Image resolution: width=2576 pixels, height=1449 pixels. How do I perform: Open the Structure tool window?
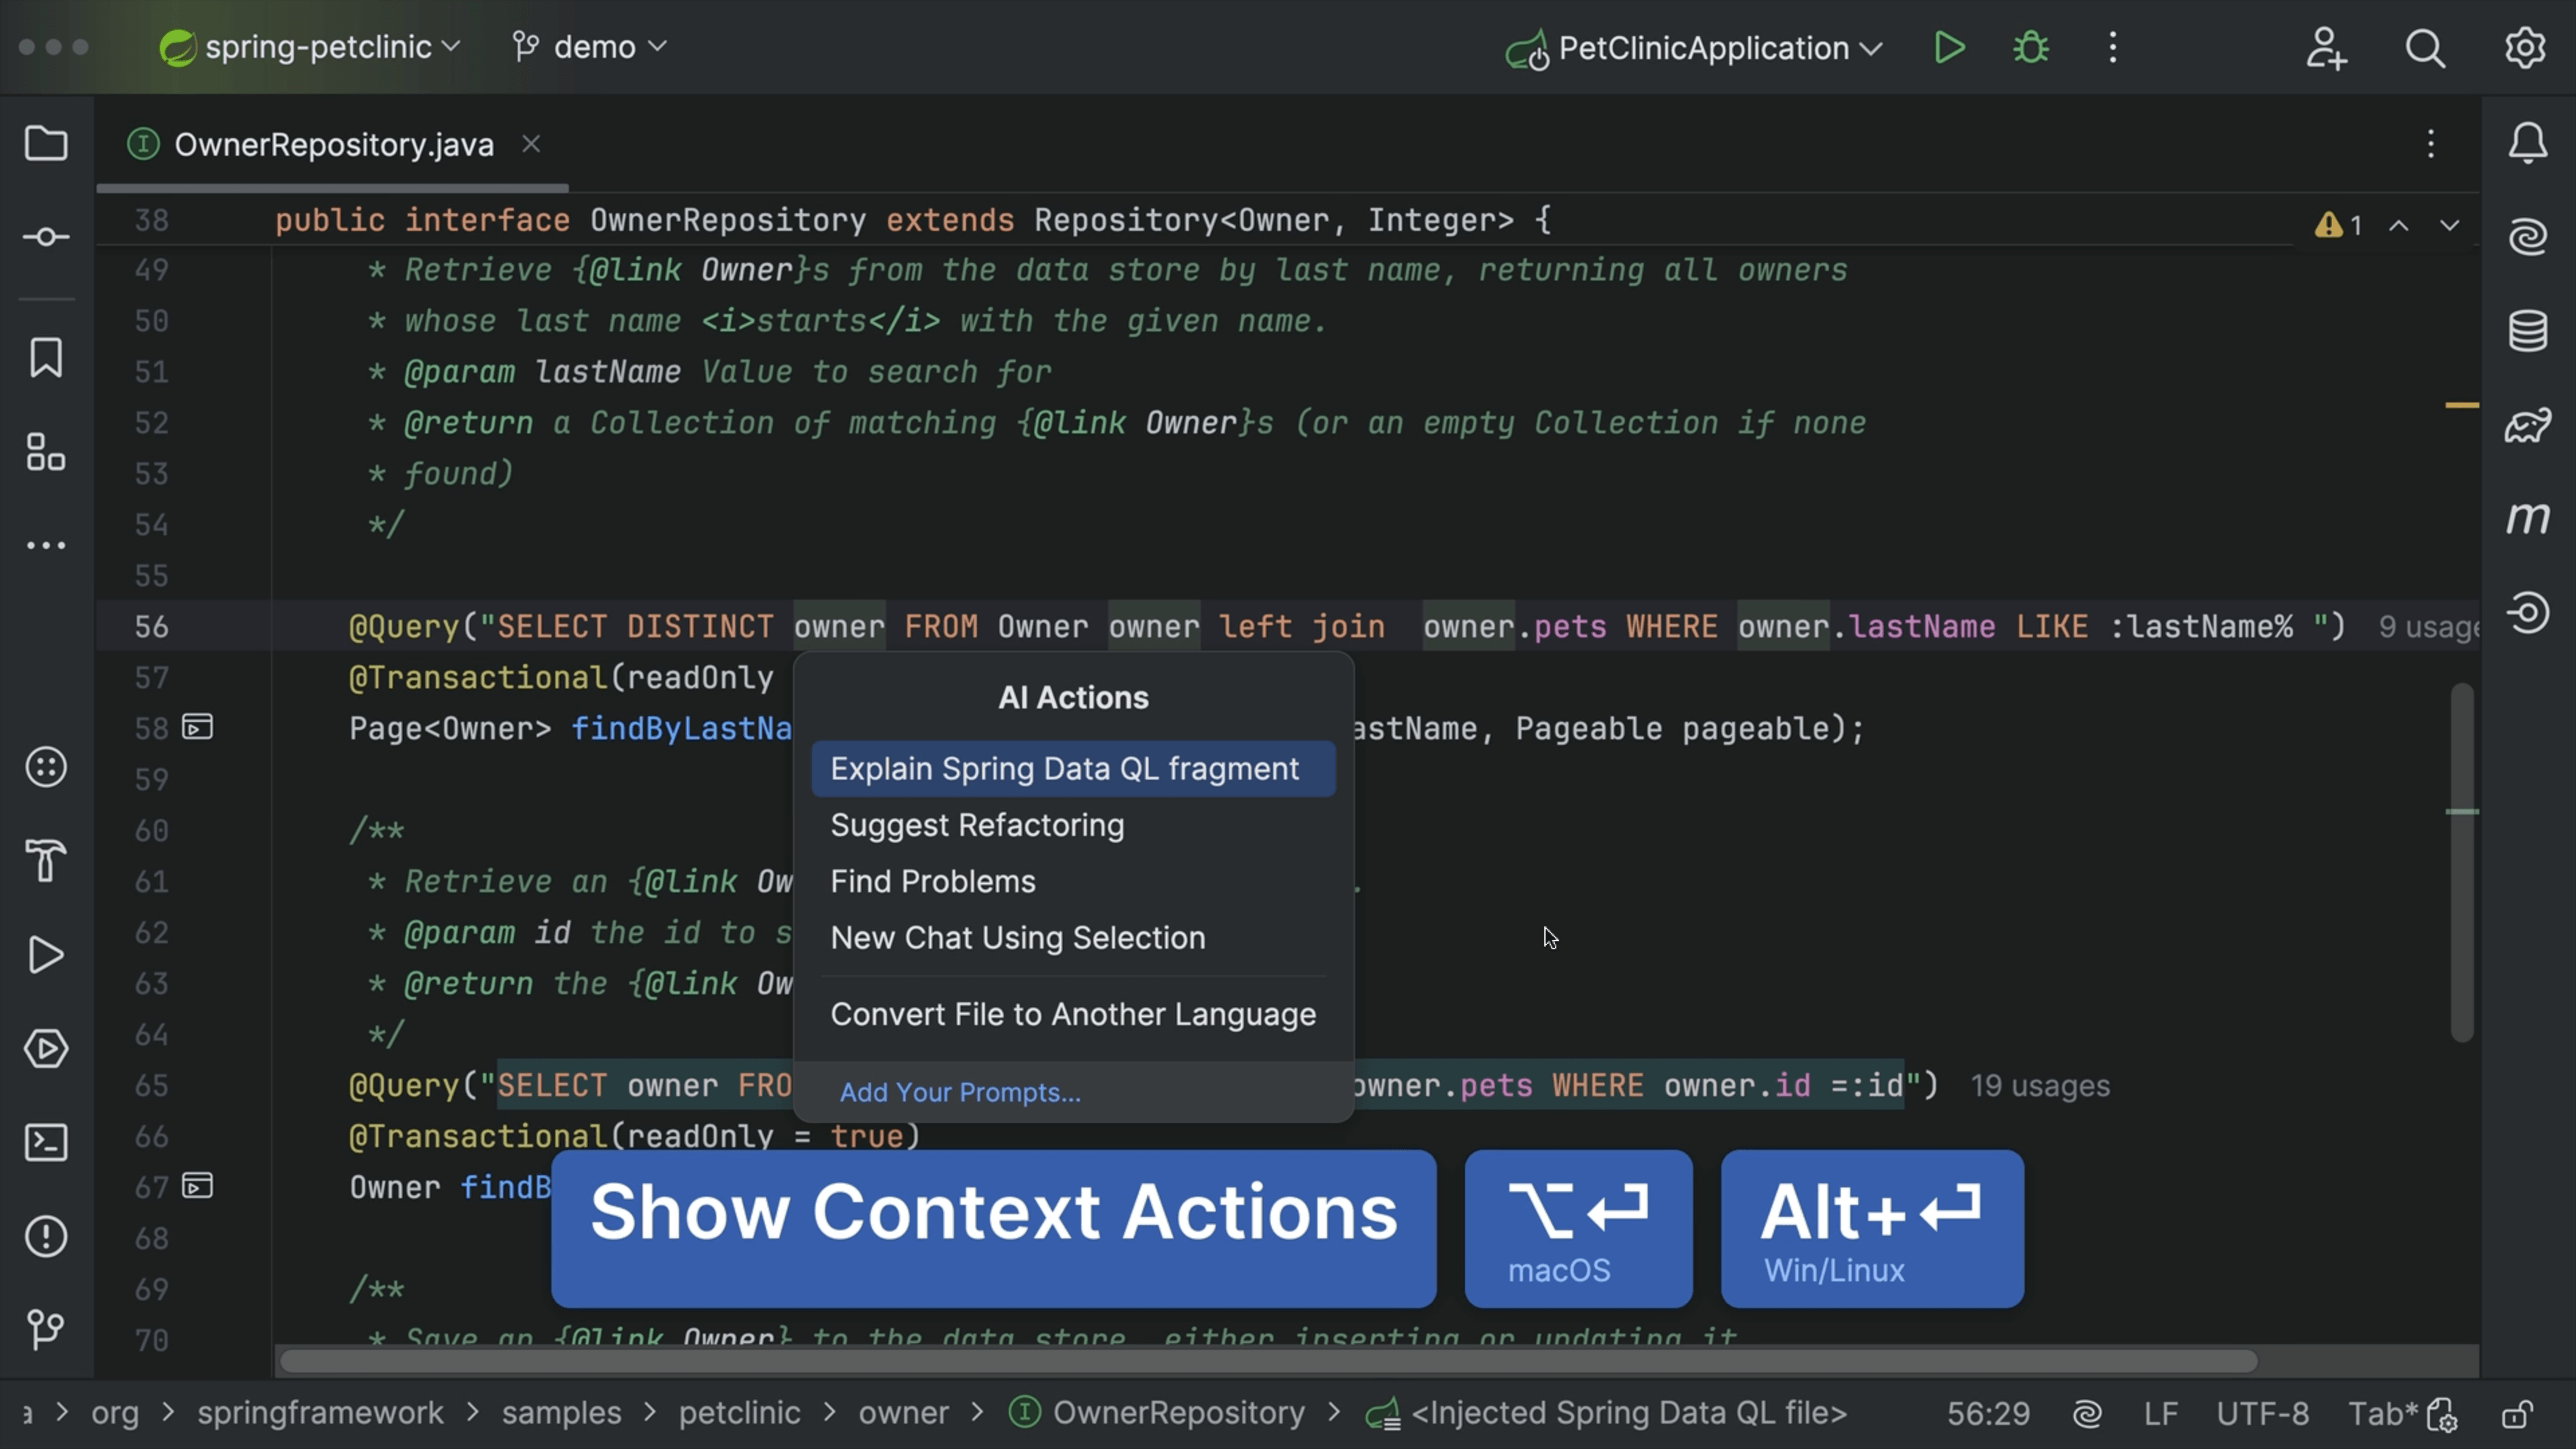pyautogui.click(x=46, y=452)
